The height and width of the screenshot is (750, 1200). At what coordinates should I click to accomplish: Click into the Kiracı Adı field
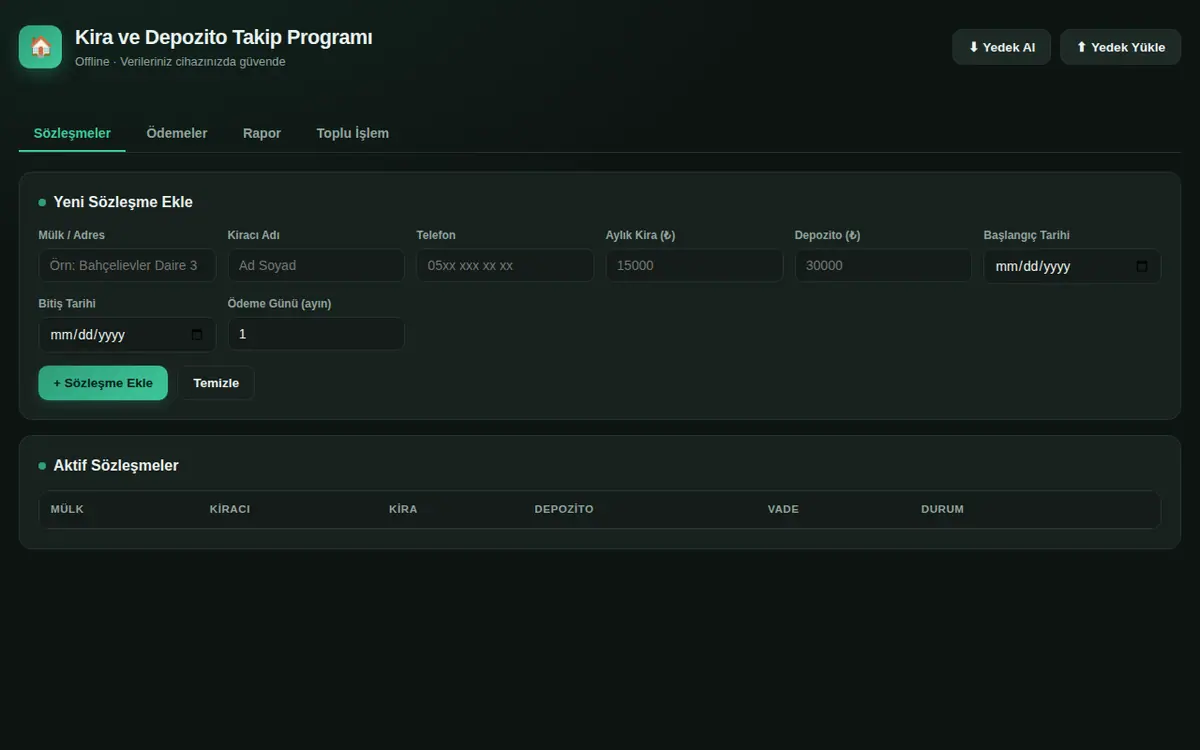pos(316,265)
